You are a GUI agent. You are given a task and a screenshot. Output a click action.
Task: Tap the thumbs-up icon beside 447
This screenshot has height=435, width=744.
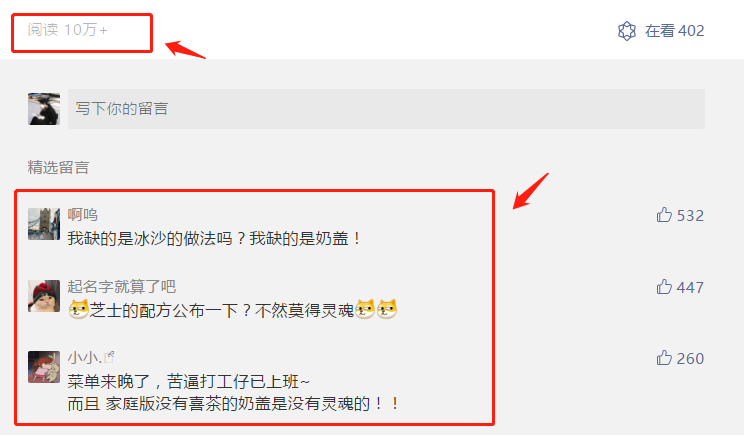click(x=664, y=287)
